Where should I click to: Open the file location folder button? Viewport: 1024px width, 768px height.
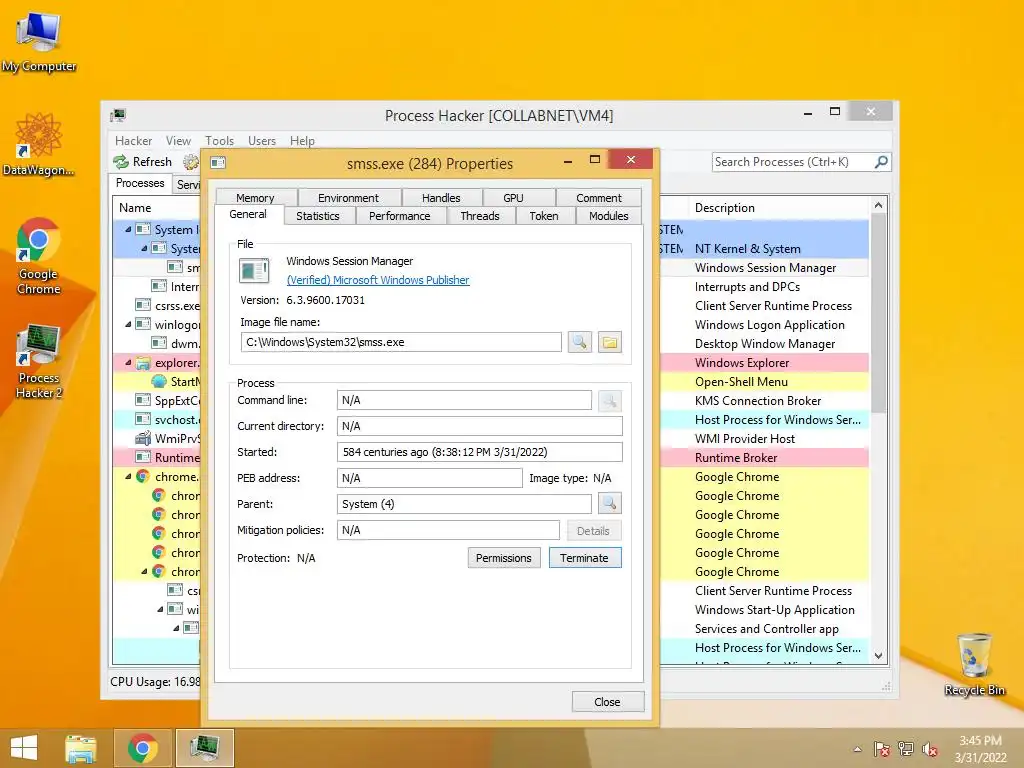tap(609, 342)
